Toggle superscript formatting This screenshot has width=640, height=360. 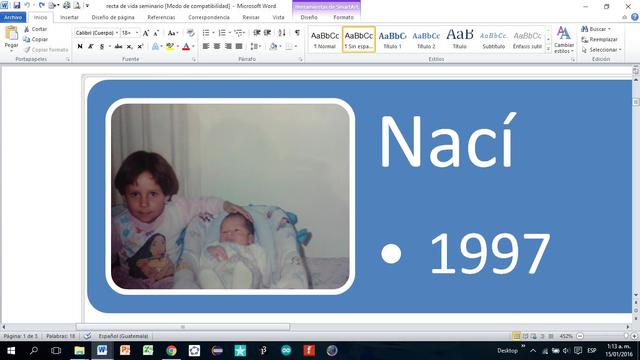coord(140,47)
